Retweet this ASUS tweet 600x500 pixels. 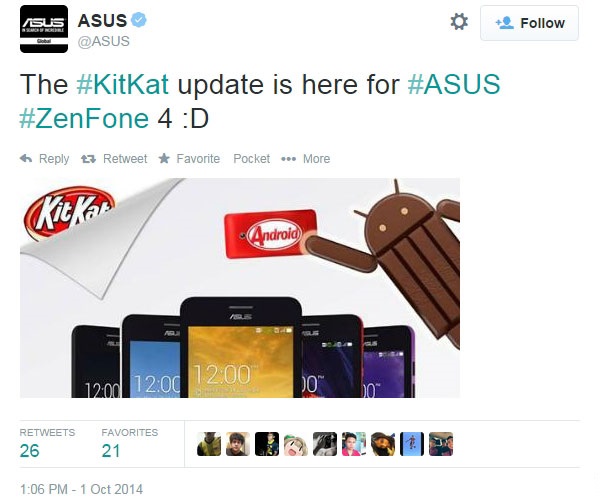tap(114, 158)
